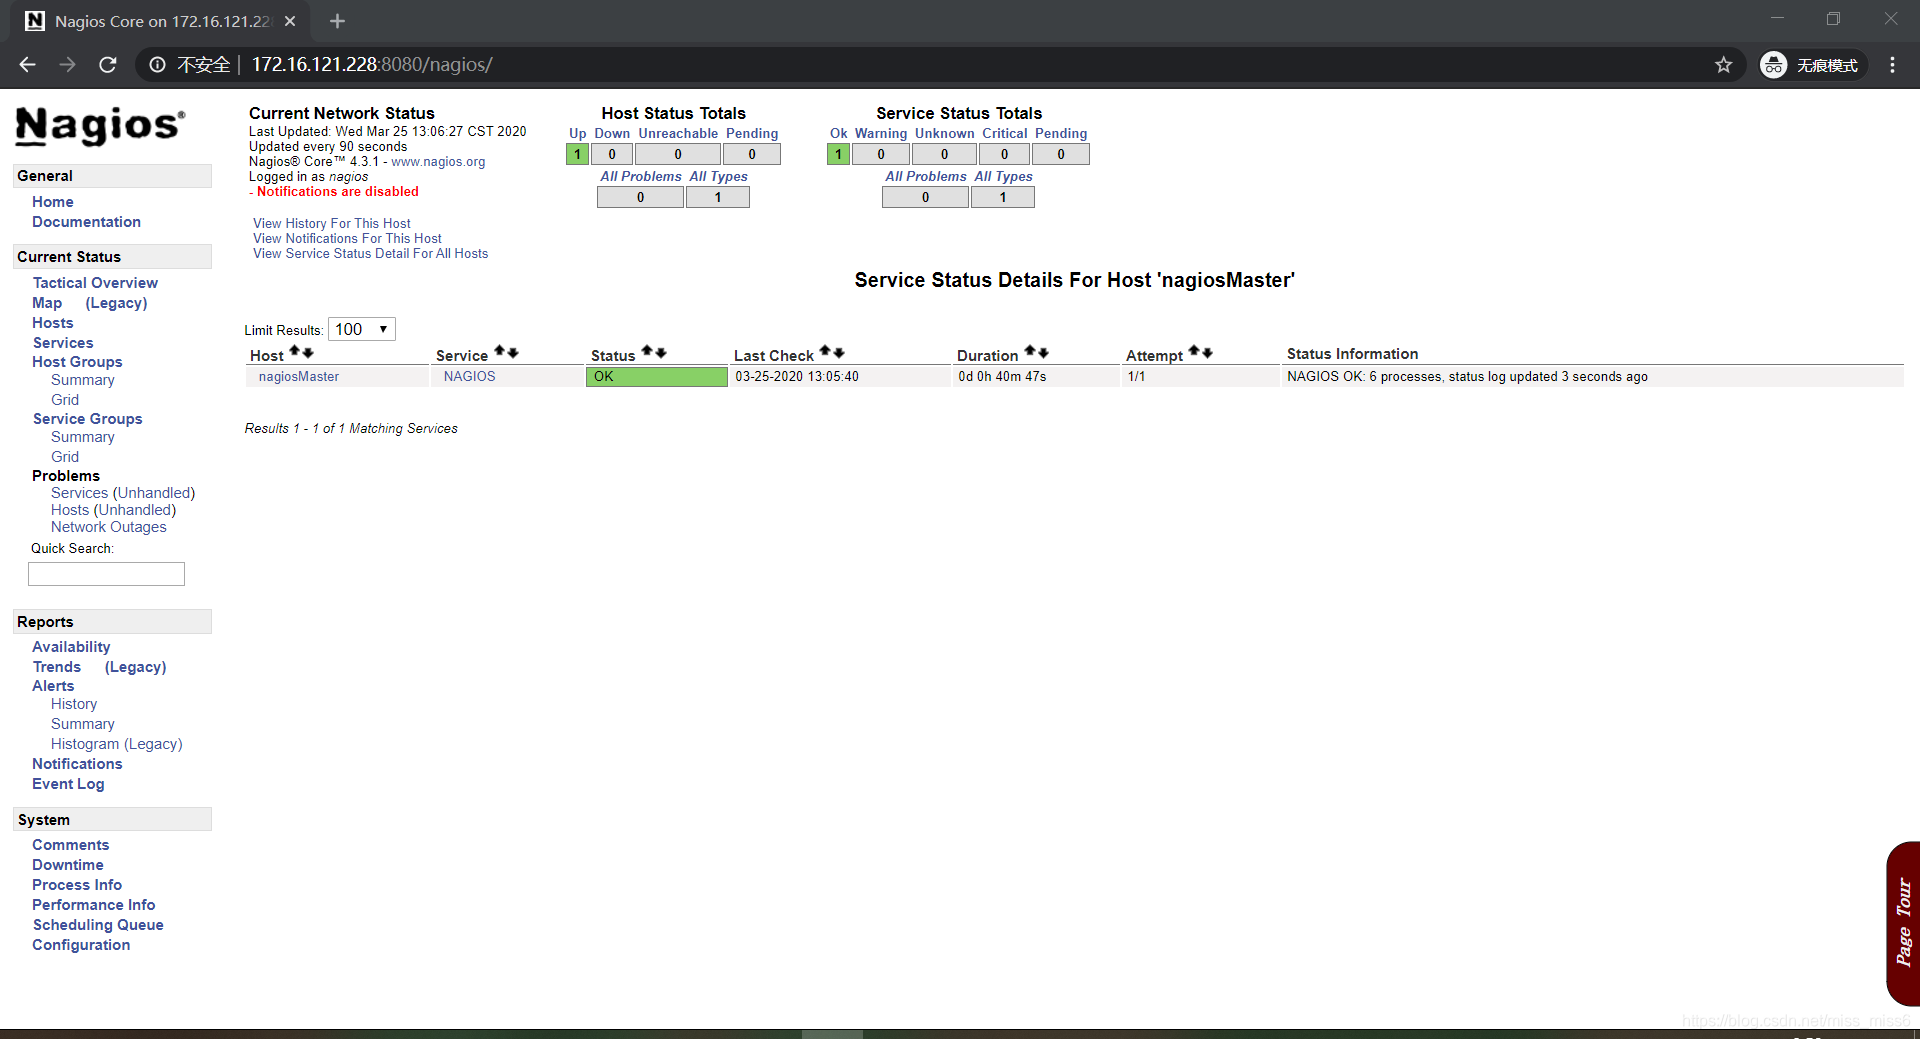This screenshot has width=1920, height=1039.
Task: Open Process Info
Action: tap(77, 885)
